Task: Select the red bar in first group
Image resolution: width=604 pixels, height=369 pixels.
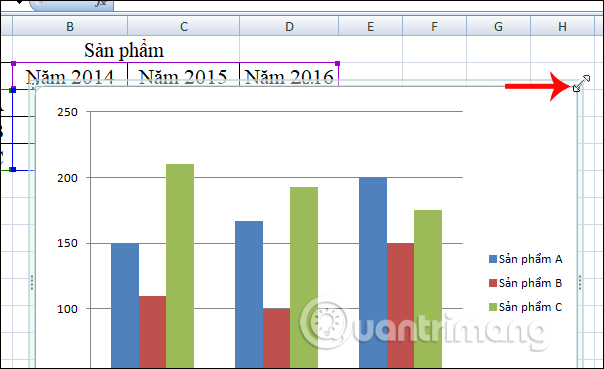Action: 153,332
